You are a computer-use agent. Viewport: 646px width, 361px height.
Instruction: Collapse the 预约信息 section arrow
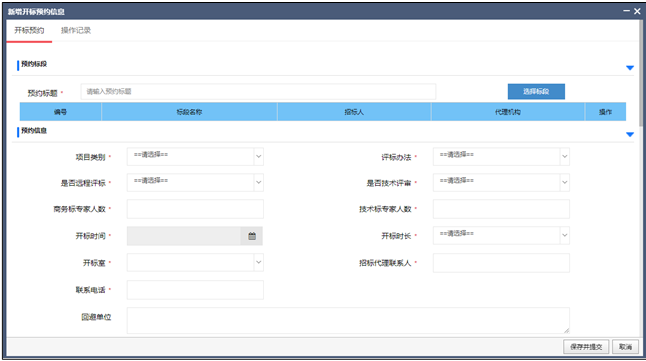(630, 134)
